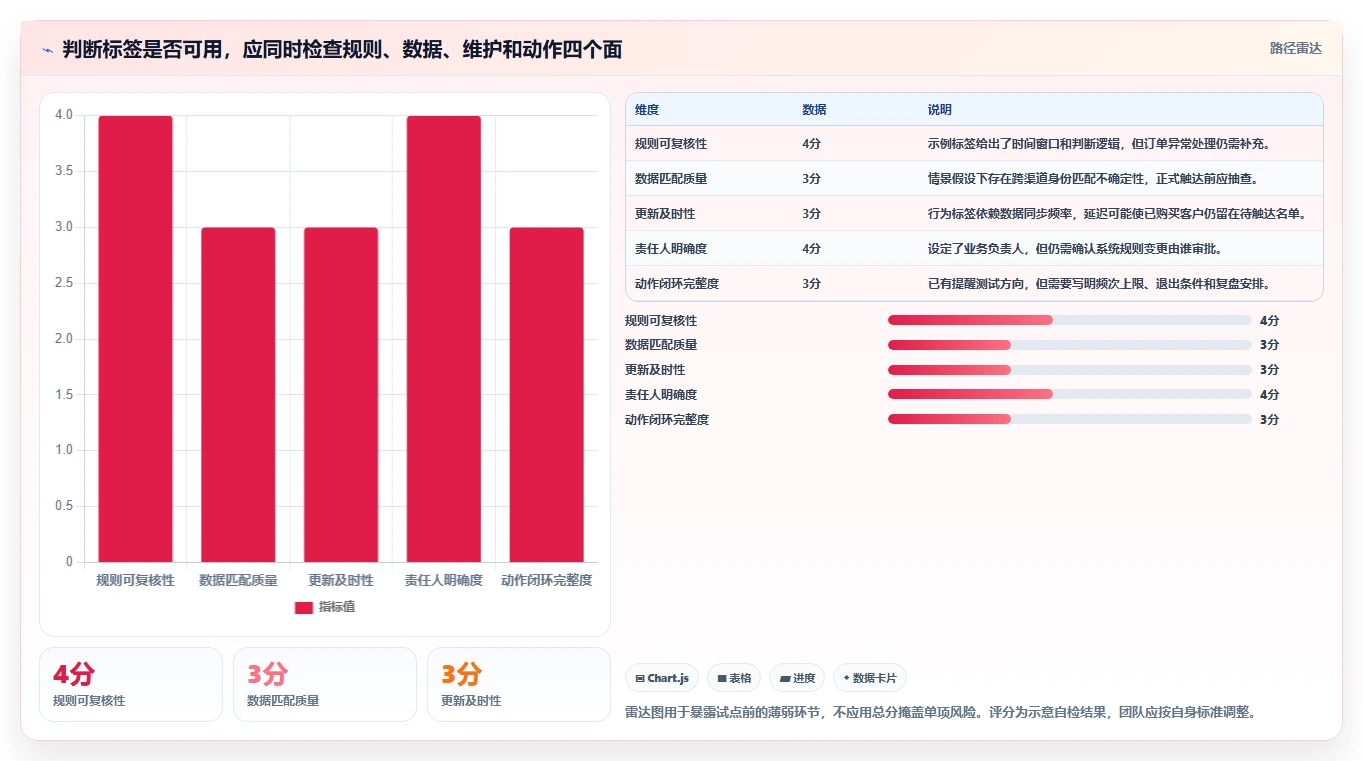Click the 规则可复核性 cell in the table
The height and width of the screenshot is (761, 1363).
(671, 144)
